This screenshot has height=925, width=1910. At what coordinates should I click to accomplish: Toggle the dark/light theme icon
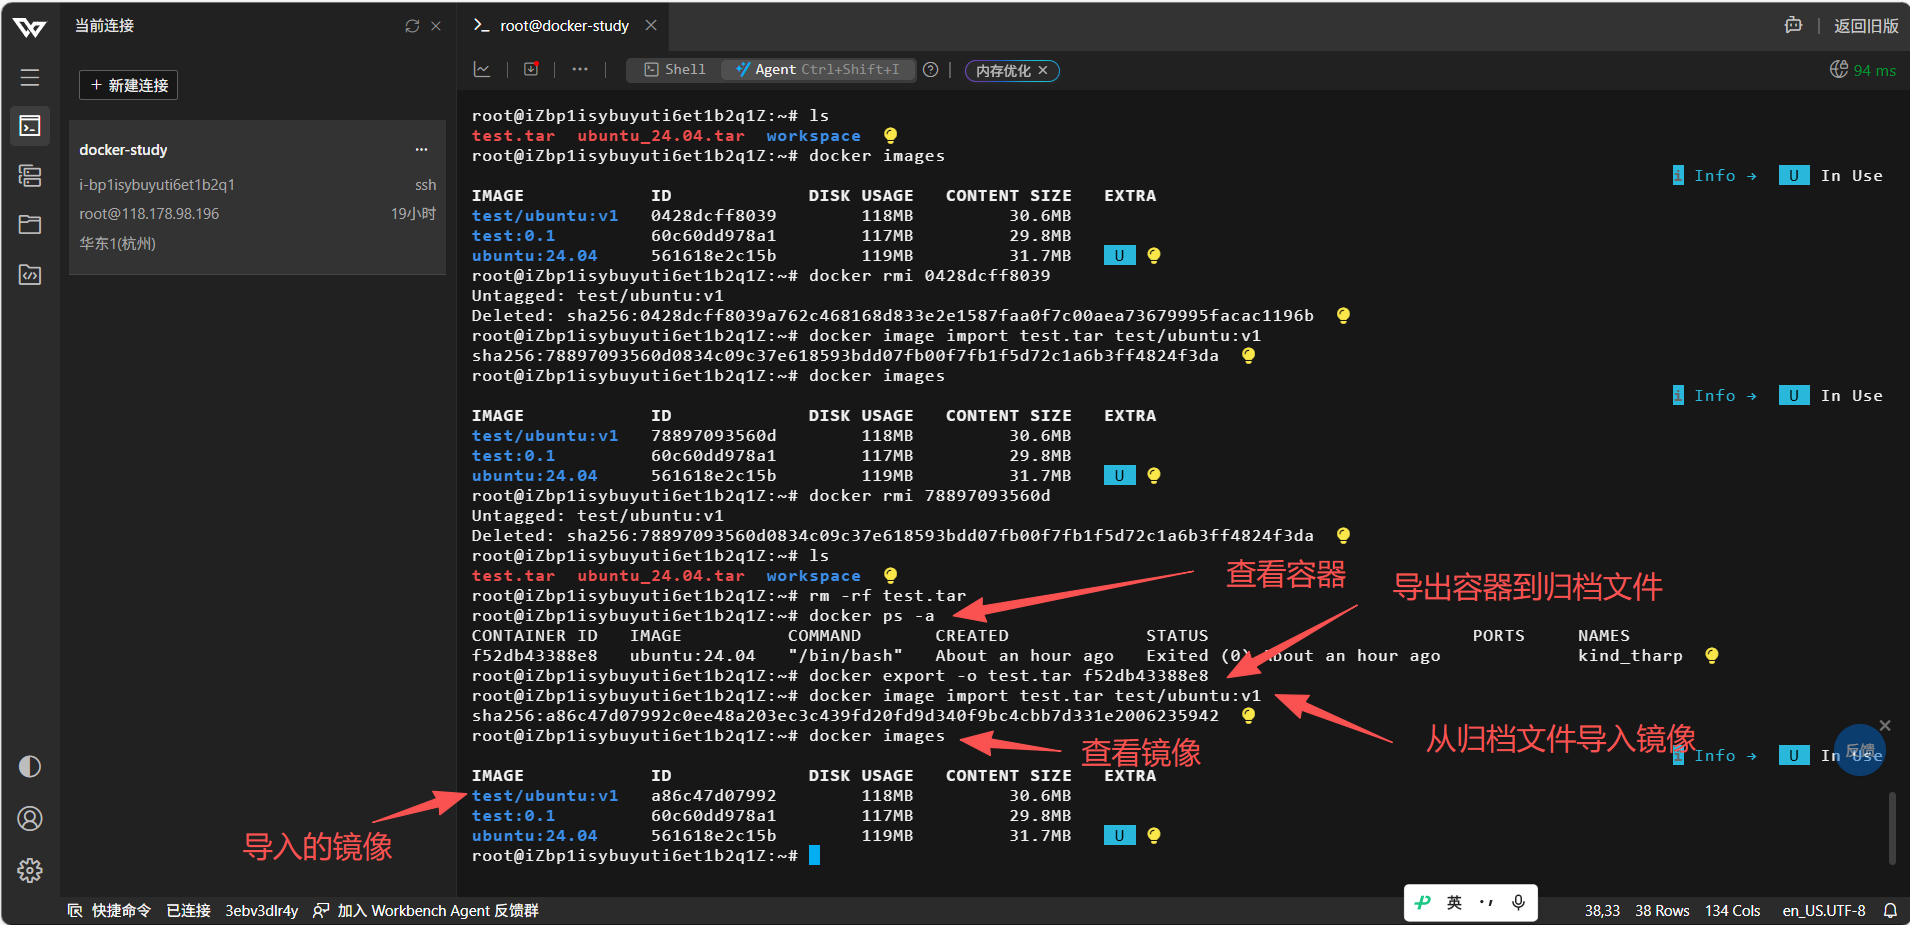(30, 766)
